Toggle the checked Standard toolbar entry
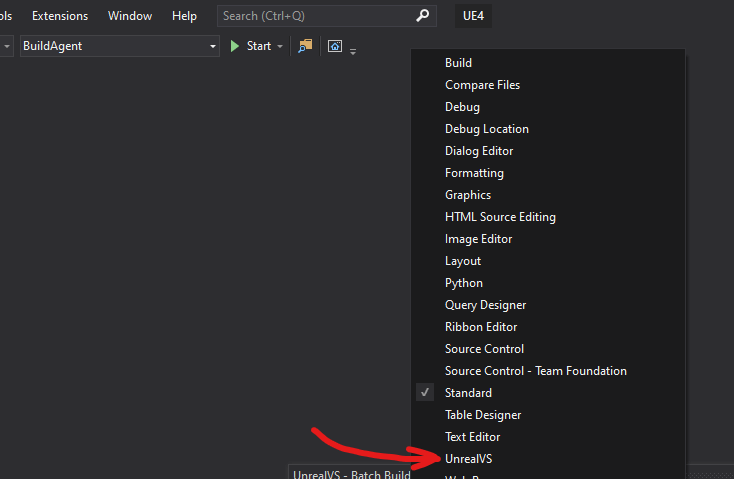Image resolution: width=734 pixels, height=479 pixels. pyautogui.click(x=468, y=393)
